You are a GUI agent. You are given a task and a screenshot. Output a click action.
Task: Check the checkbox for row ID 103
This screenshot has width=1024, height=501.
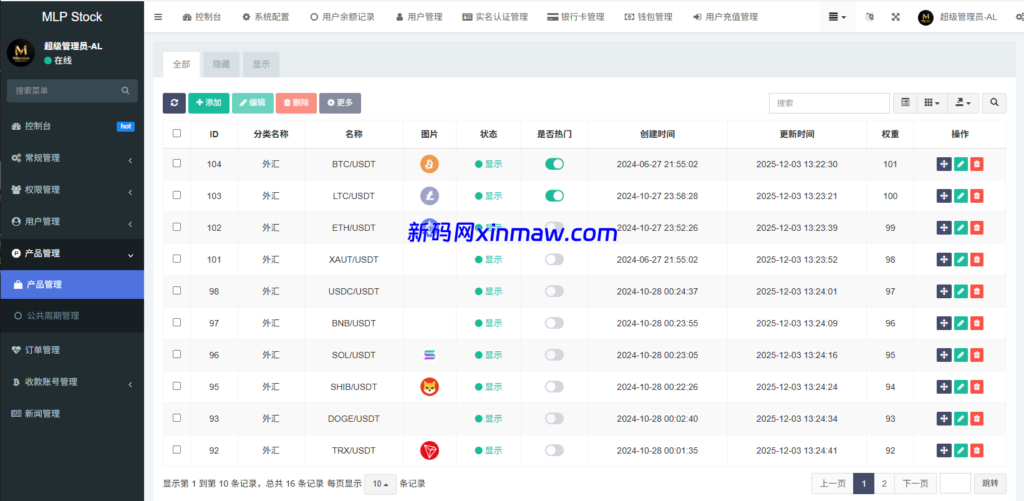[176, 195]
